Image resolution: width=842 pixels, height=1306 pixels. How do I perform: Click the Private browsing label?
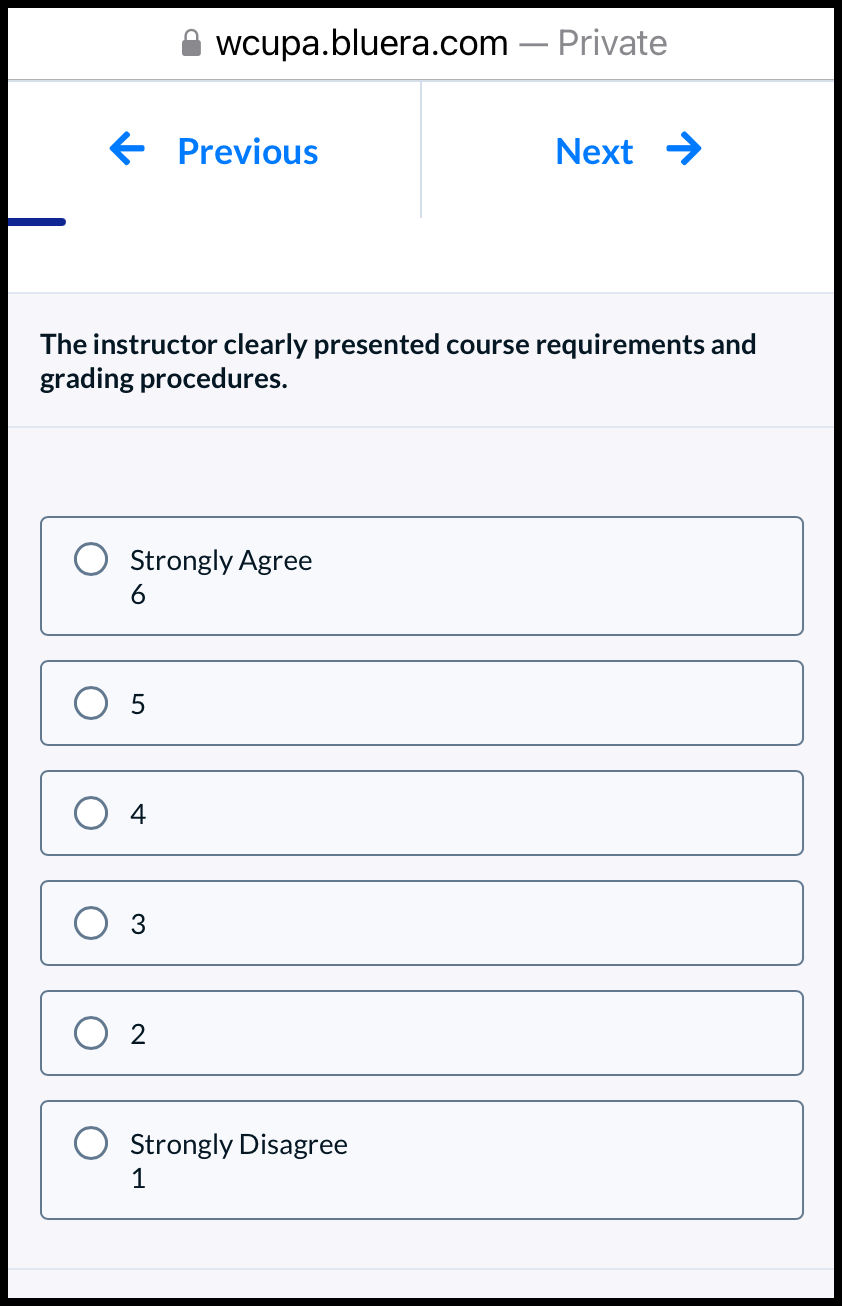pyautogui.click(x=612, y=43)
